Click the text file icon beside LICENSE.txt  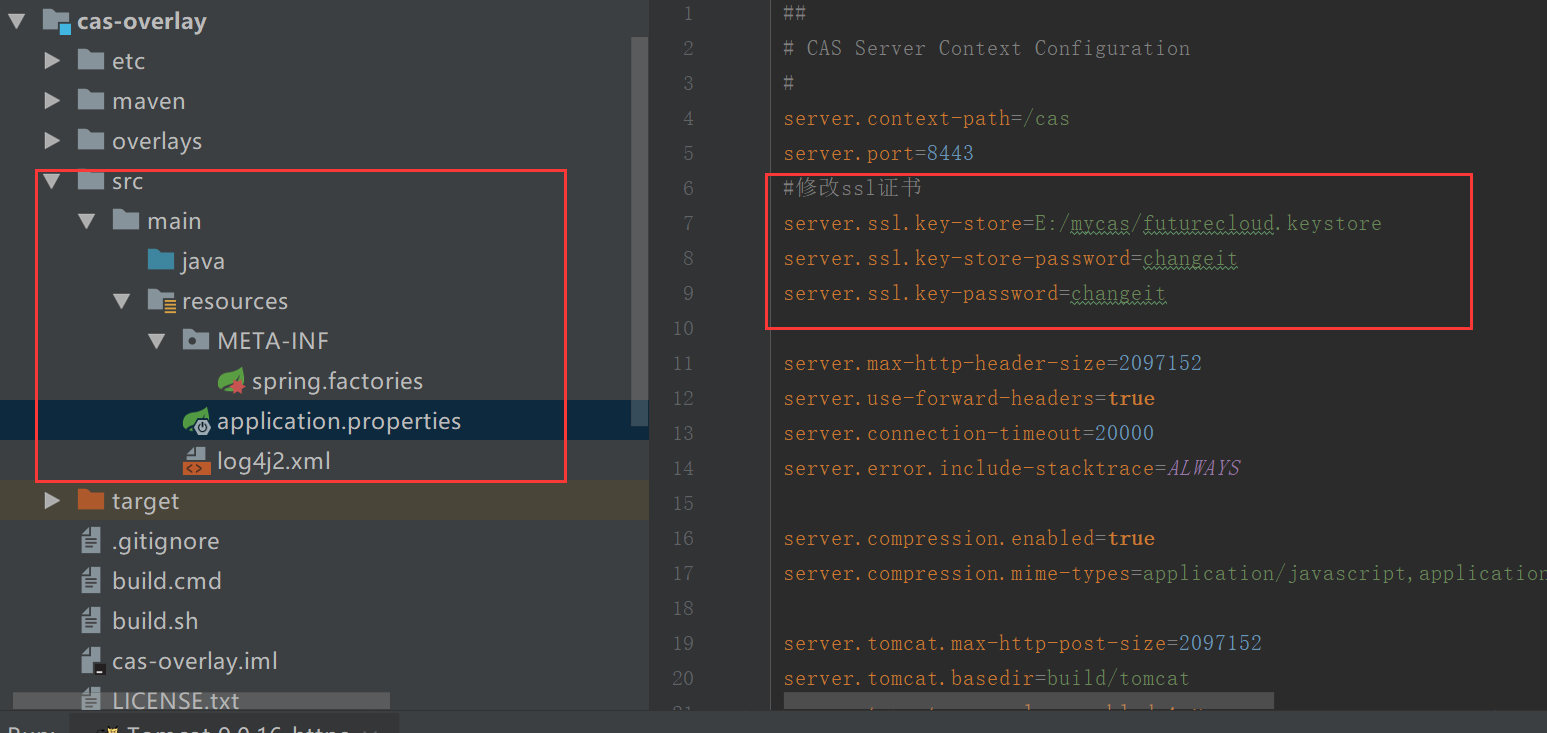90,700
